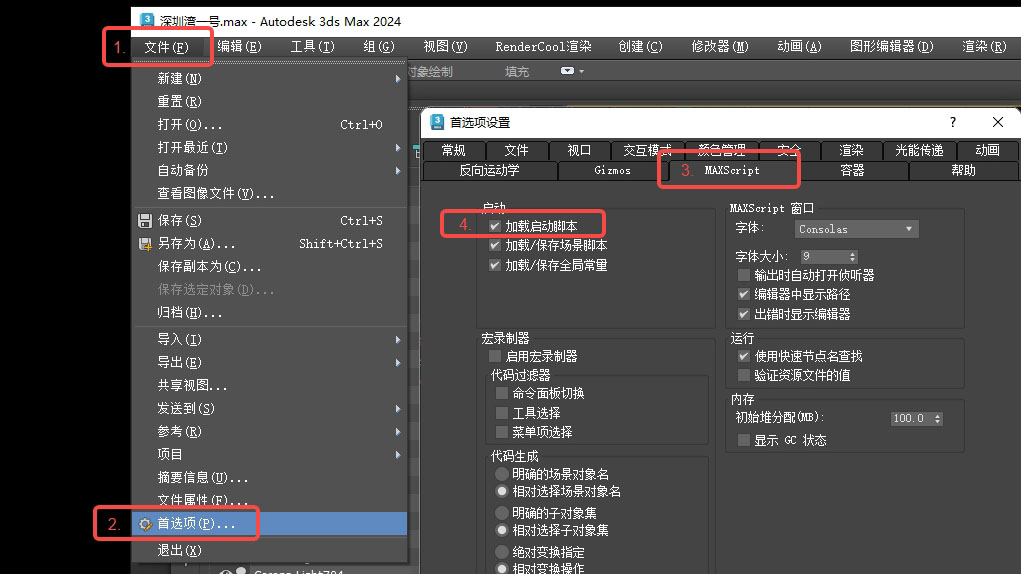Click the font size value field

824,256
